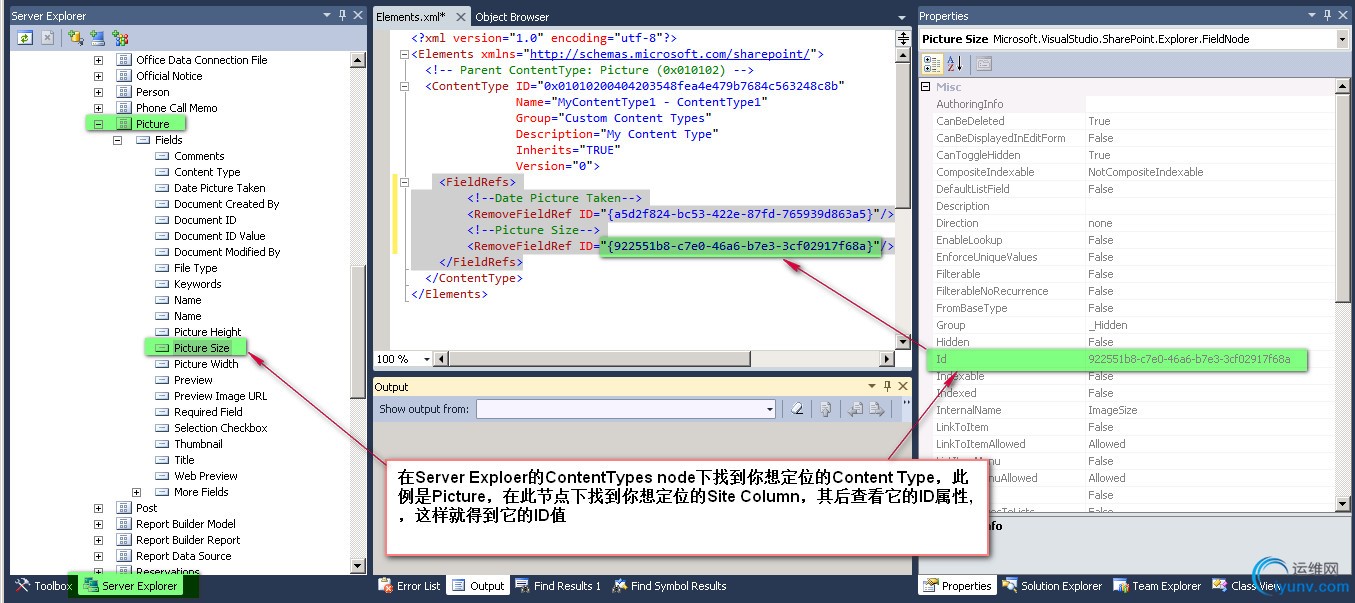
Task: Click the disabled Stop Refresh icon in Server Explorer
Action: click(x=47, y=38)
